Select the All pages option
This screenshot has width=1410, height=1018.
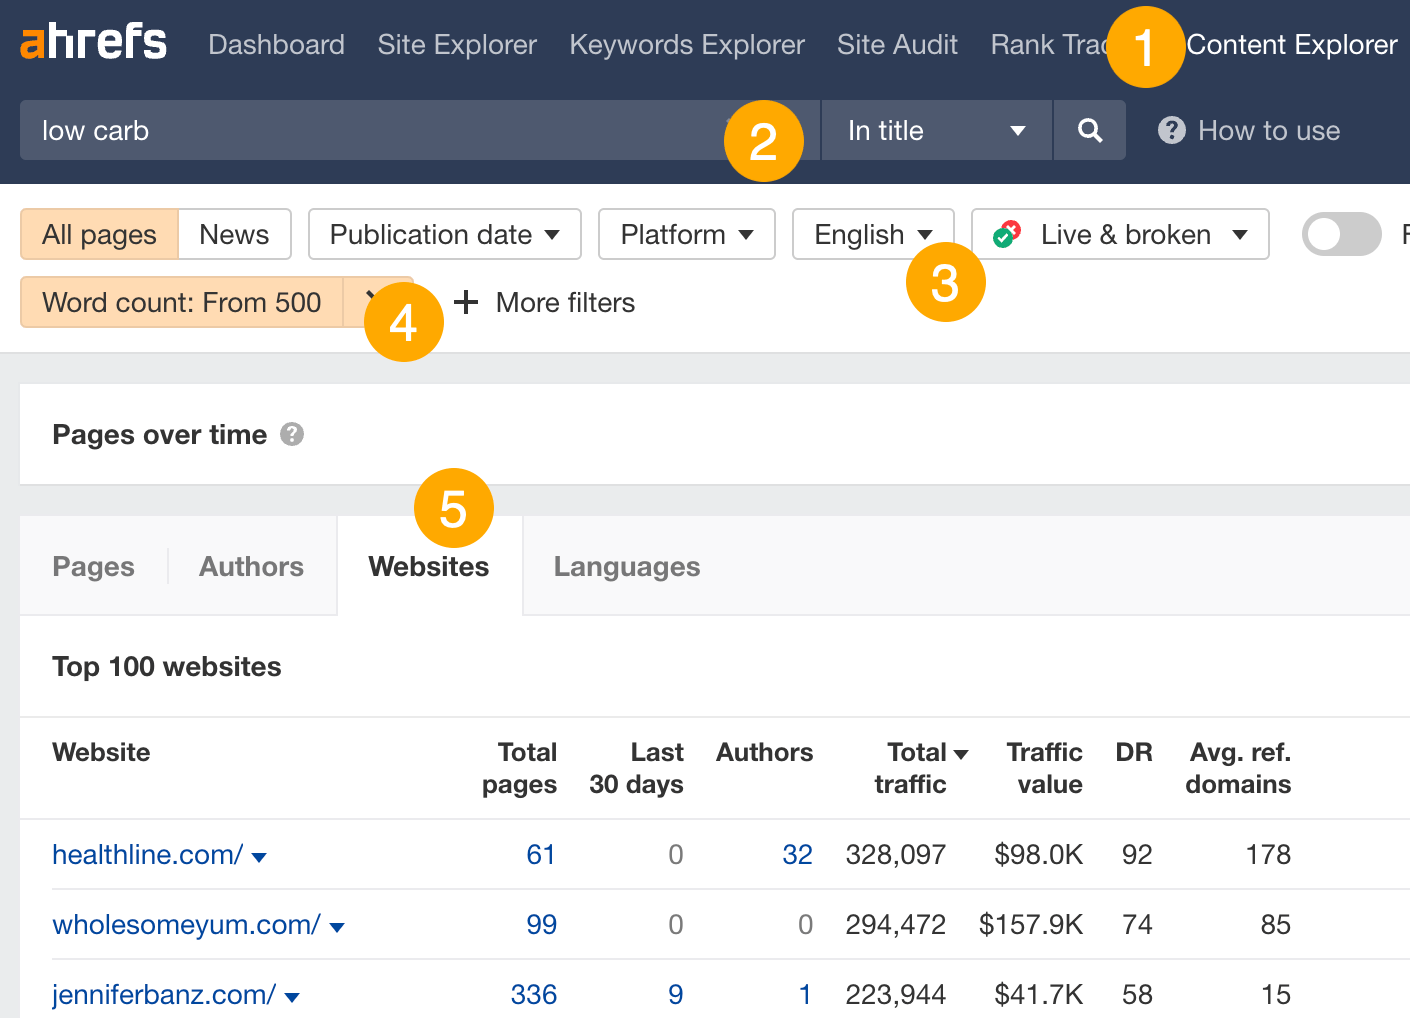click(99, 233)
